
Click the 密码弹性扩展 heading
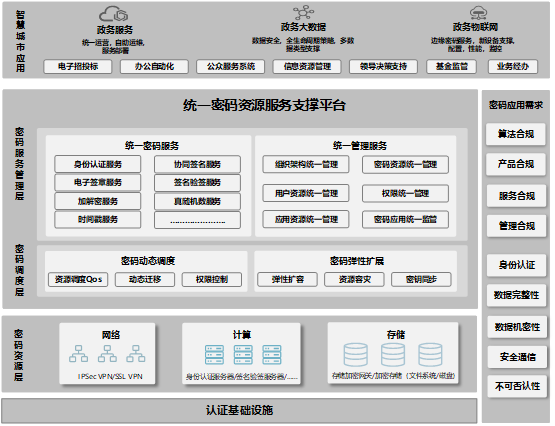[357, 261]
